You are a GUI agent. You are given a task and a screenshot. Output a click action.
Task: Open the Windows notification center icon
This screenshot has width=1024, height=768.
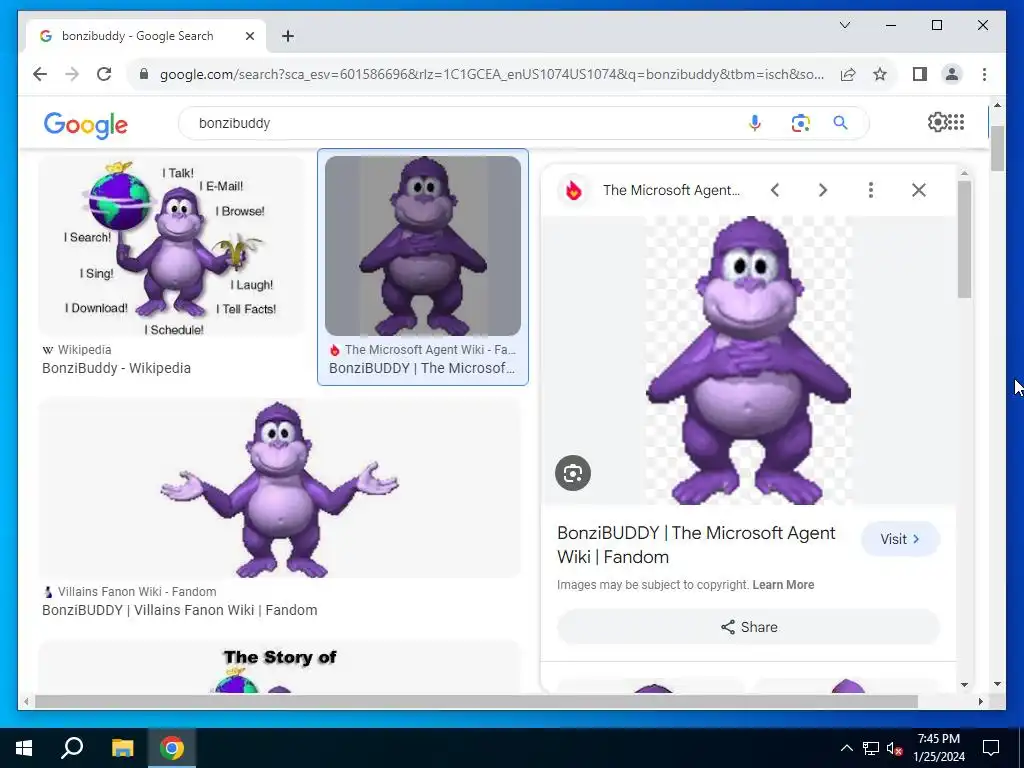991,748
